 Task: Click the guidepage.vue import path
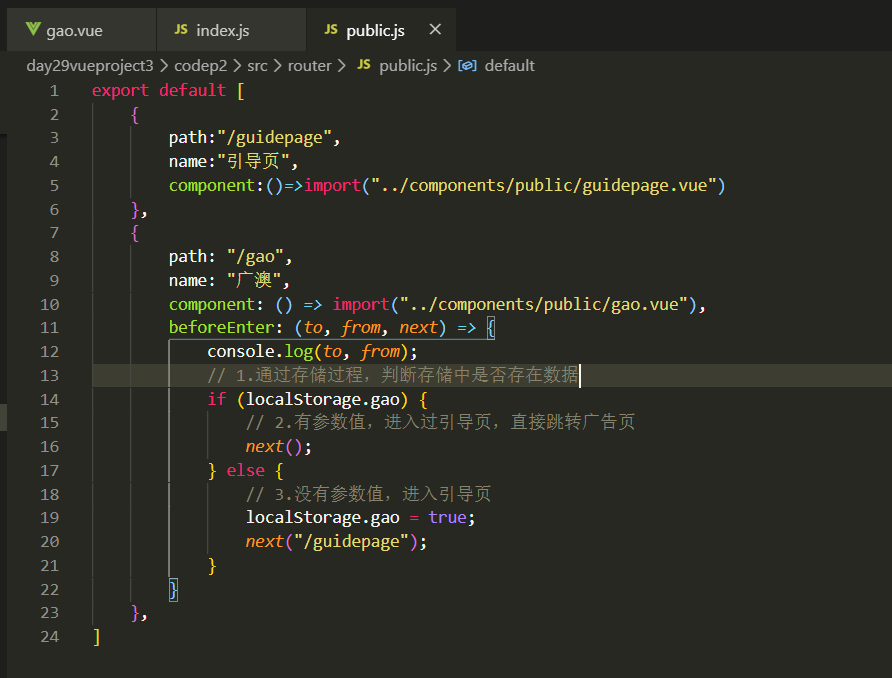point(544,185)
